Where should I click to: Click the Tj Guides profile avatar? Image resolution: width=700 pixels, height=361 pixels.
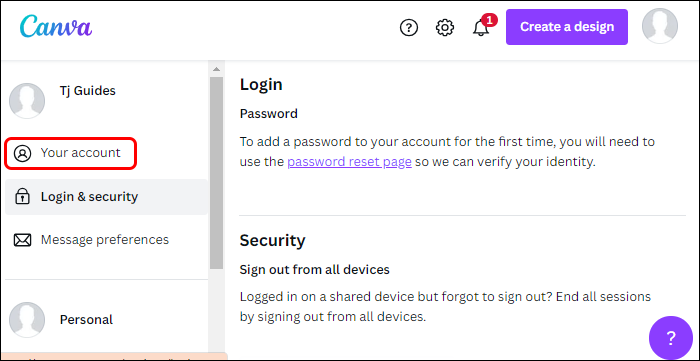tap(27, 101)
